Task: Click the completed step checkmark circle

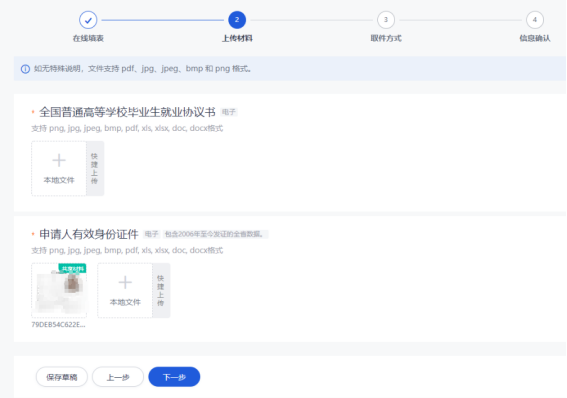Action: tap(88, 20)
